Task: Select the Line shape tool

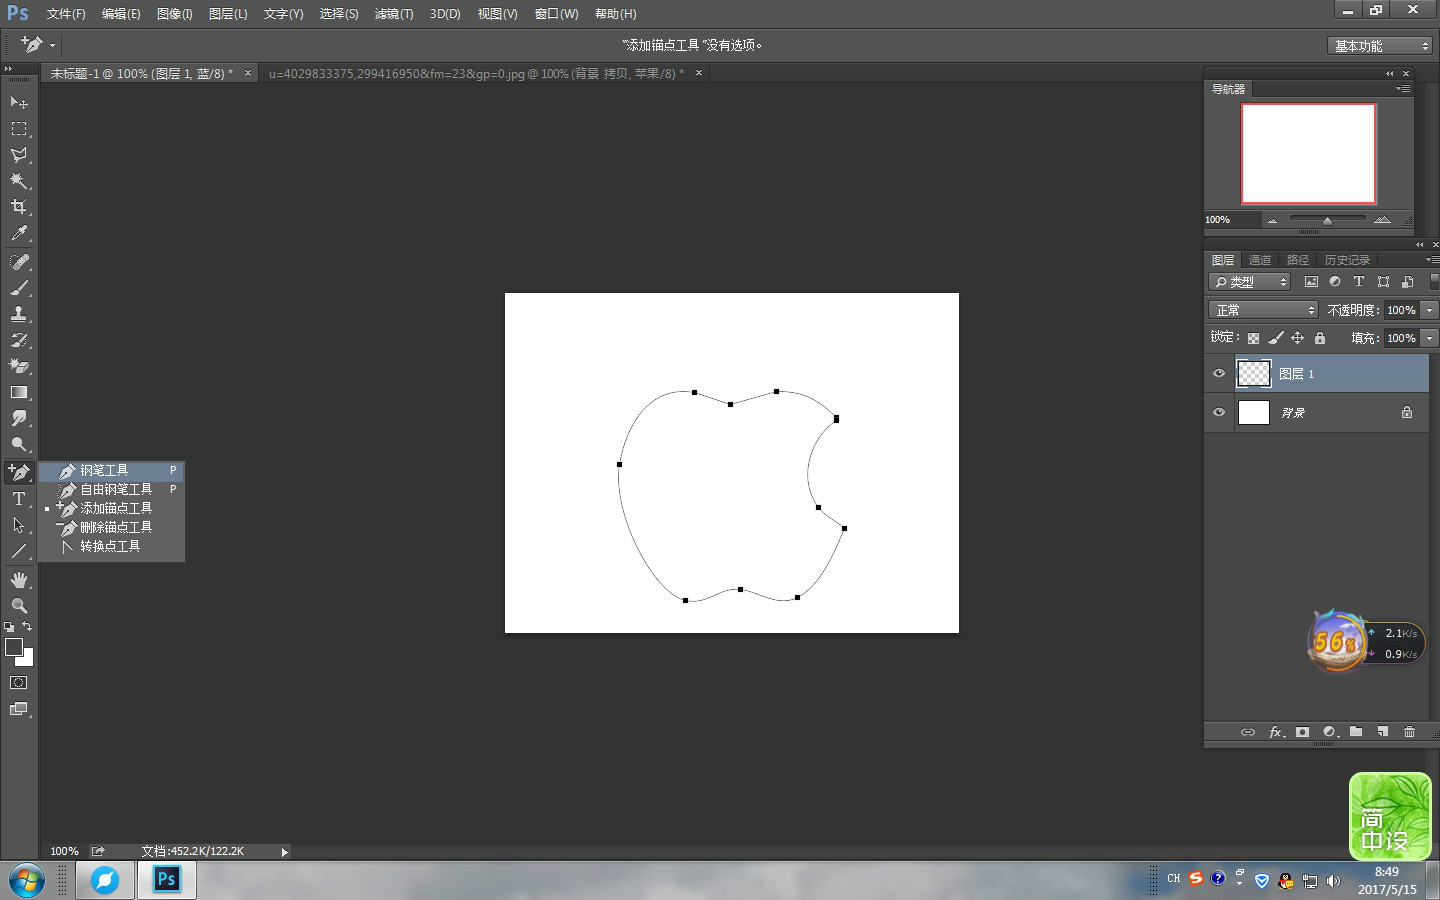Action: [19, 551]
